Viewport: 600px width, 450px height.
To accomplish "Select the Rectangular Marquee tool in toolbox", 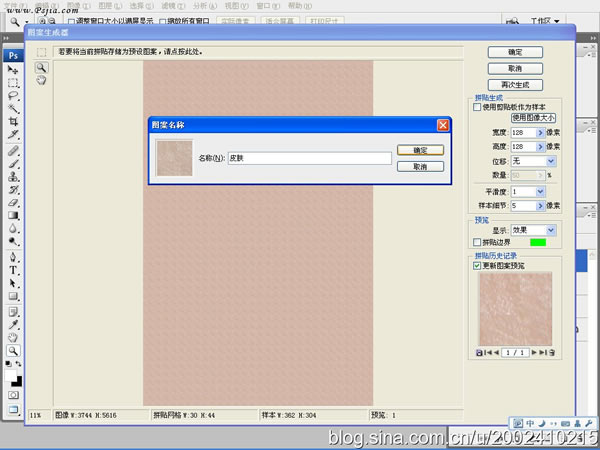I will (x=13, y=83).
